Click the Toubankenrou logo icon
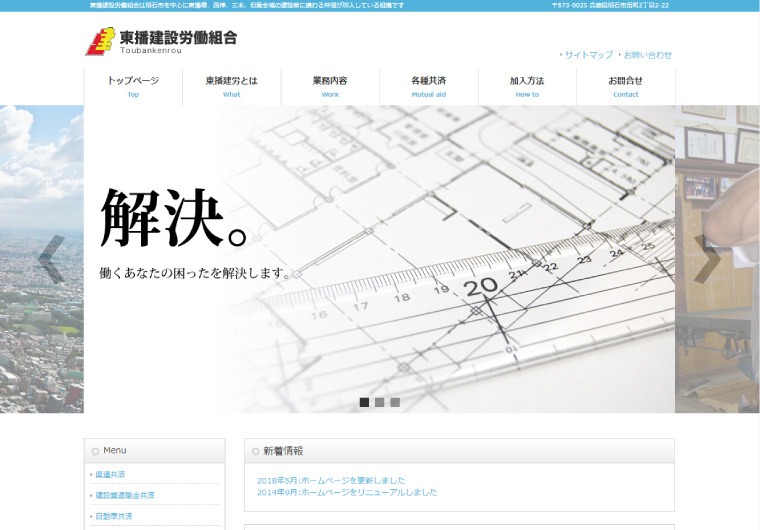The width and height of the screenshot is (760, 530). tap(99, 42)
